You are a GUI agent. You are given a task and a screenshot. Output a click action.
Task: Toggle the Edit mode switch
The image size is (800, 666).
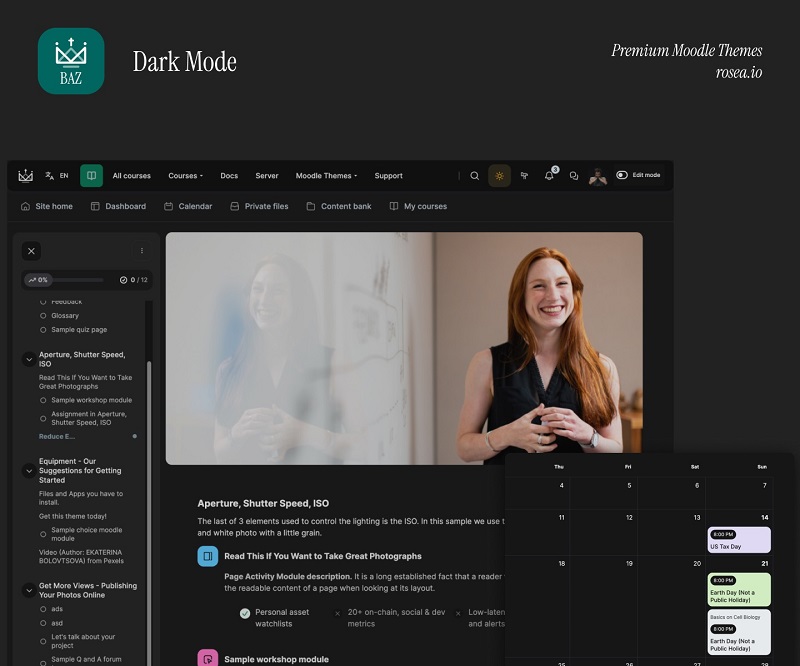pos(622,175)
